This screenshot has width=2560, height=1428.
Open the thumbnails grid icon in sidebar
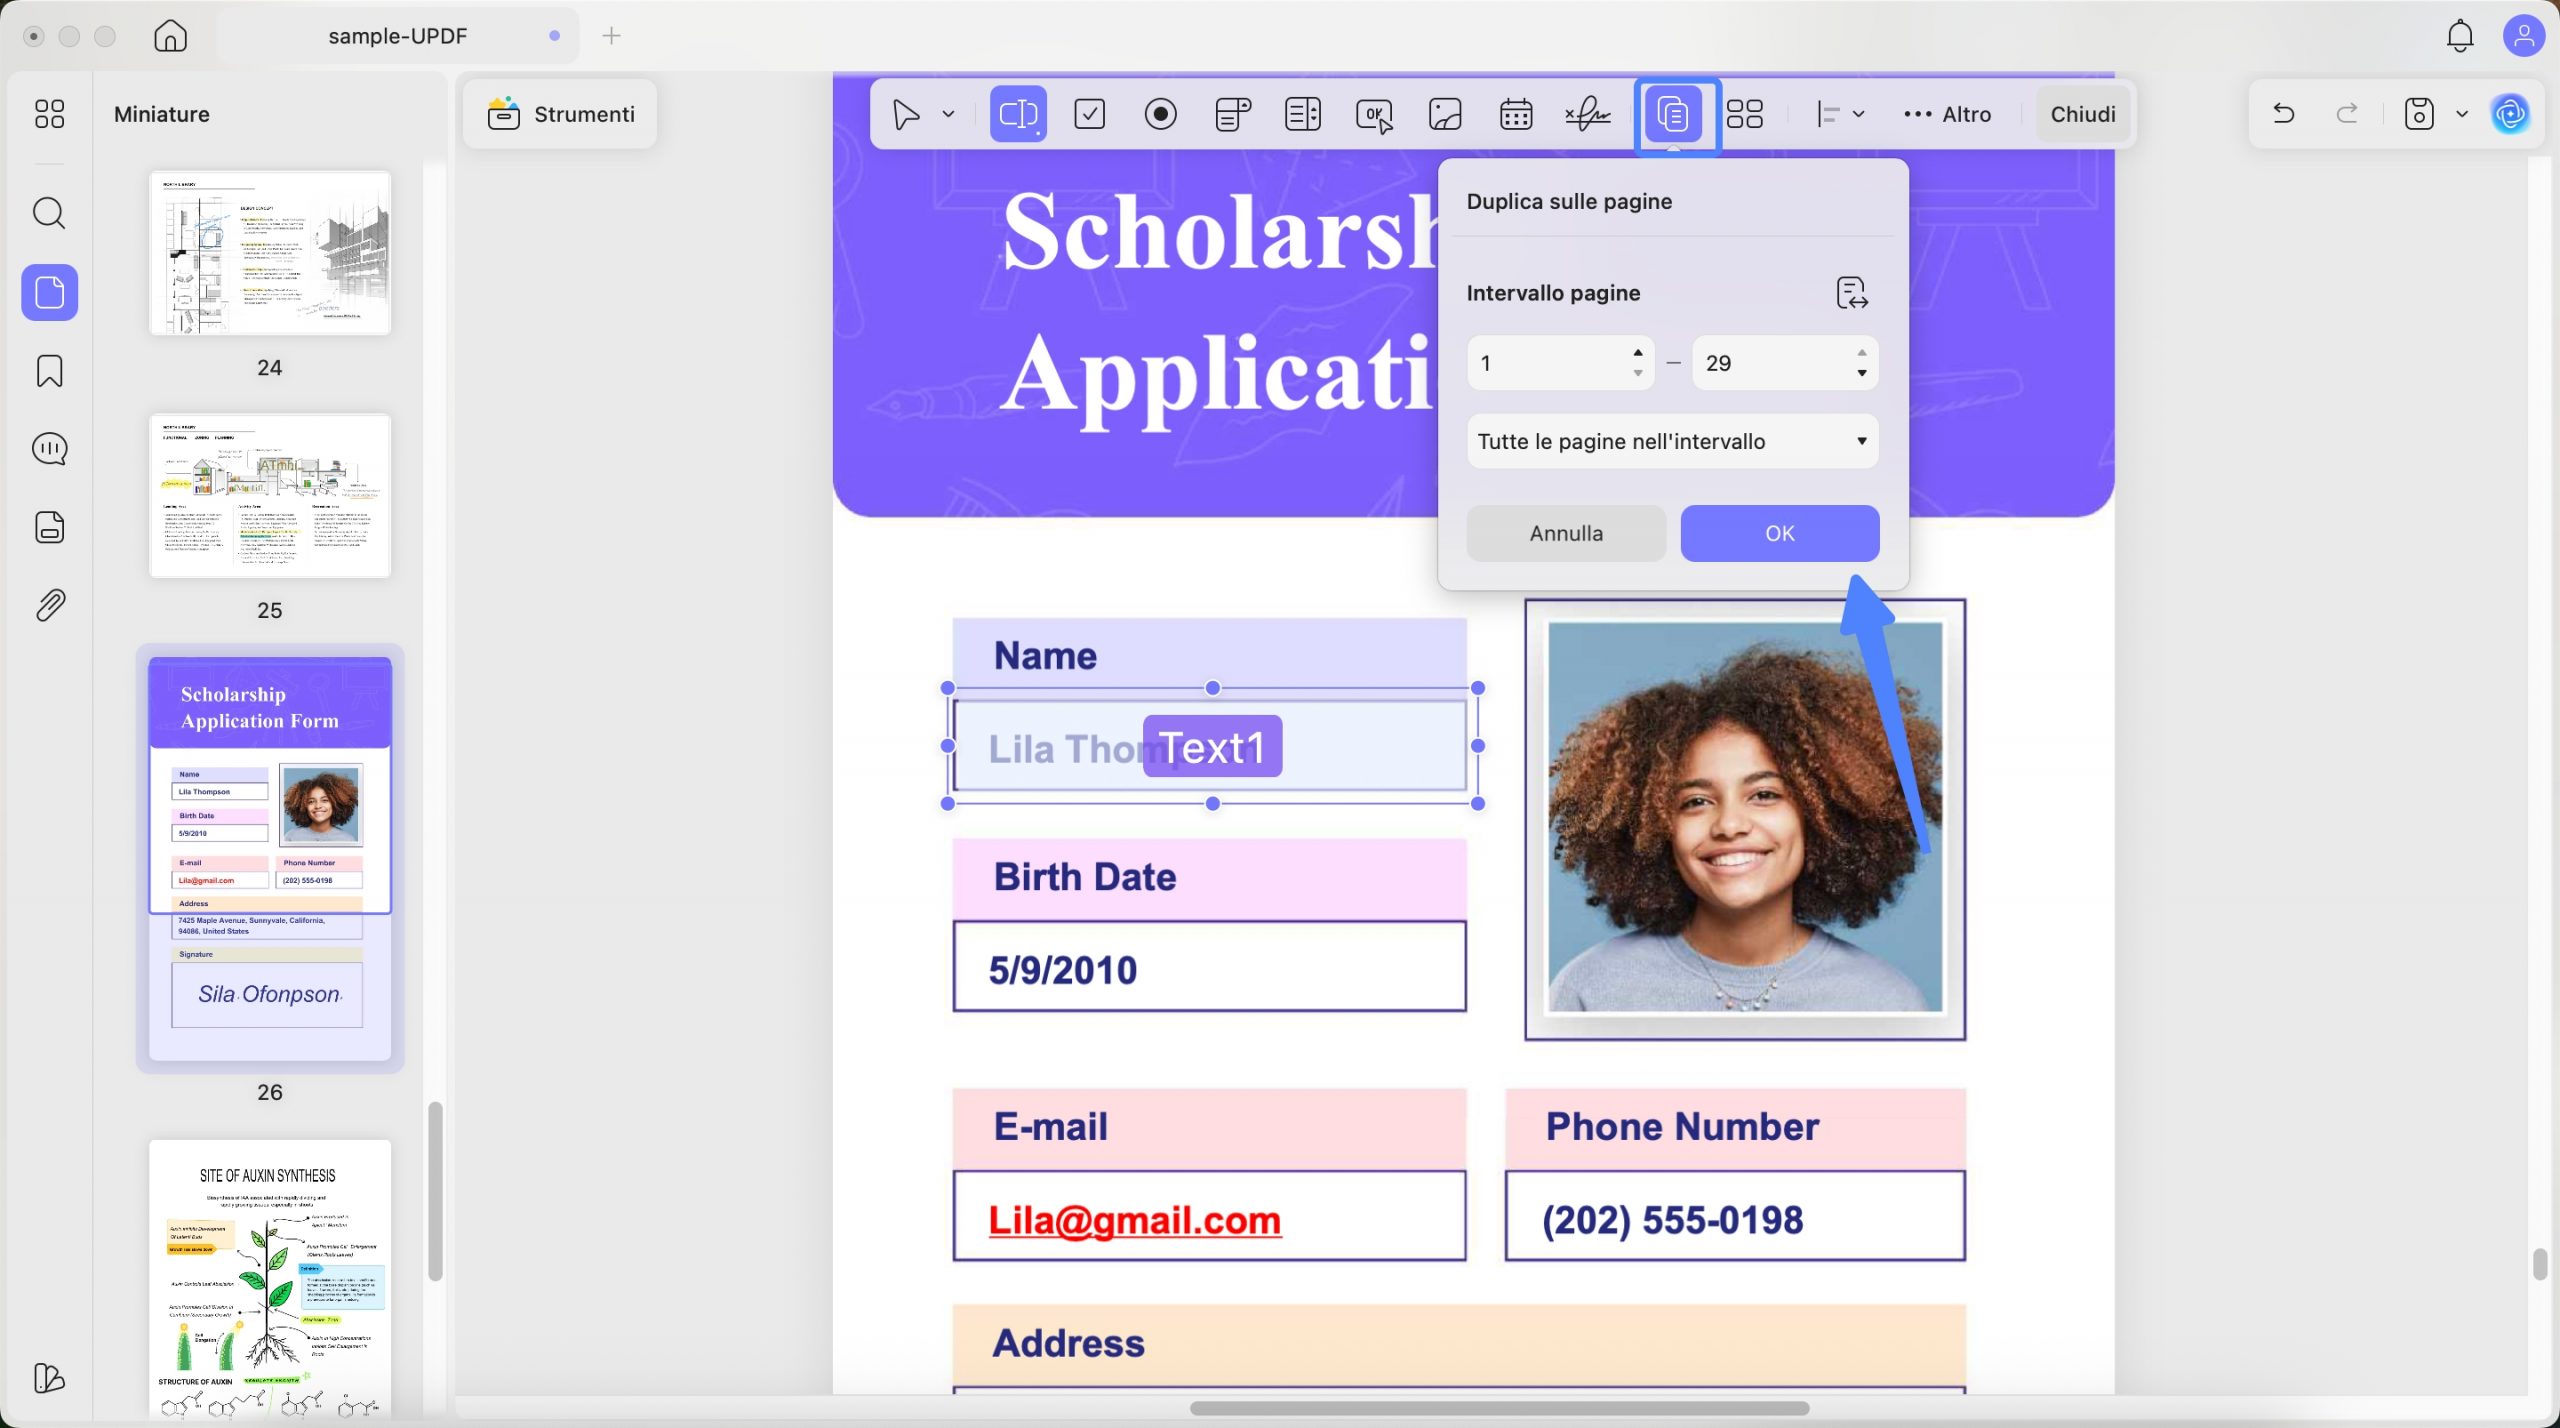49,114
